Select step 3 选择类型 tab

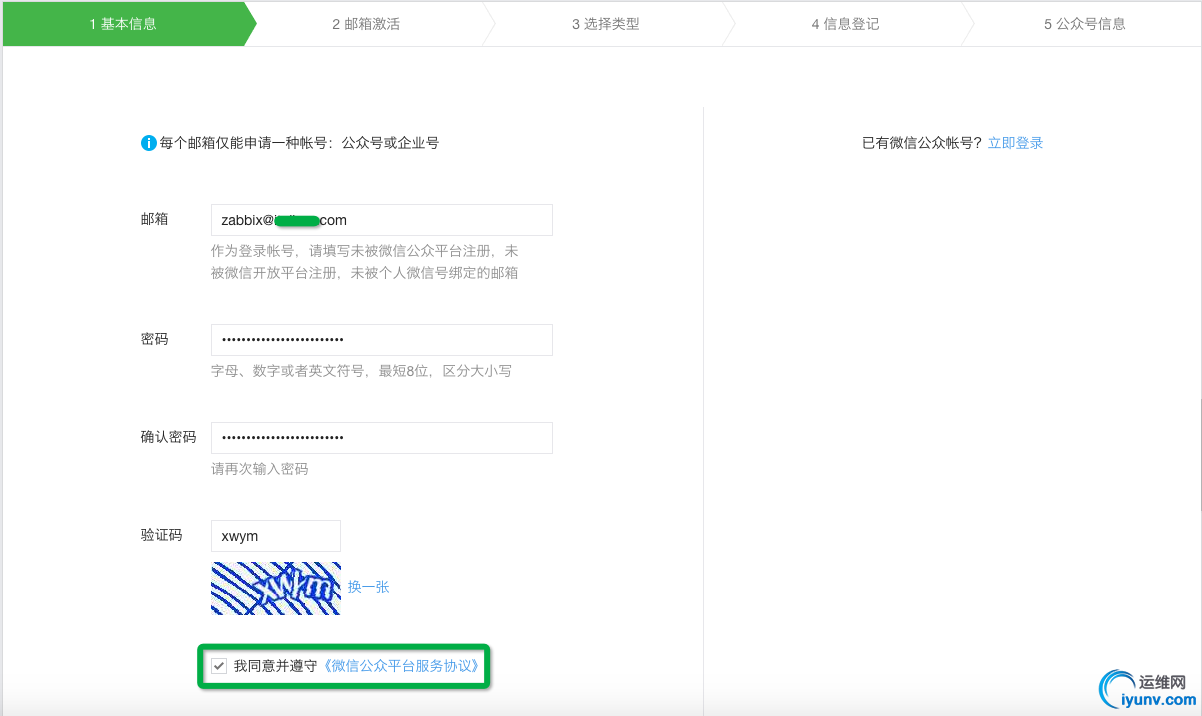coord(605,24)
